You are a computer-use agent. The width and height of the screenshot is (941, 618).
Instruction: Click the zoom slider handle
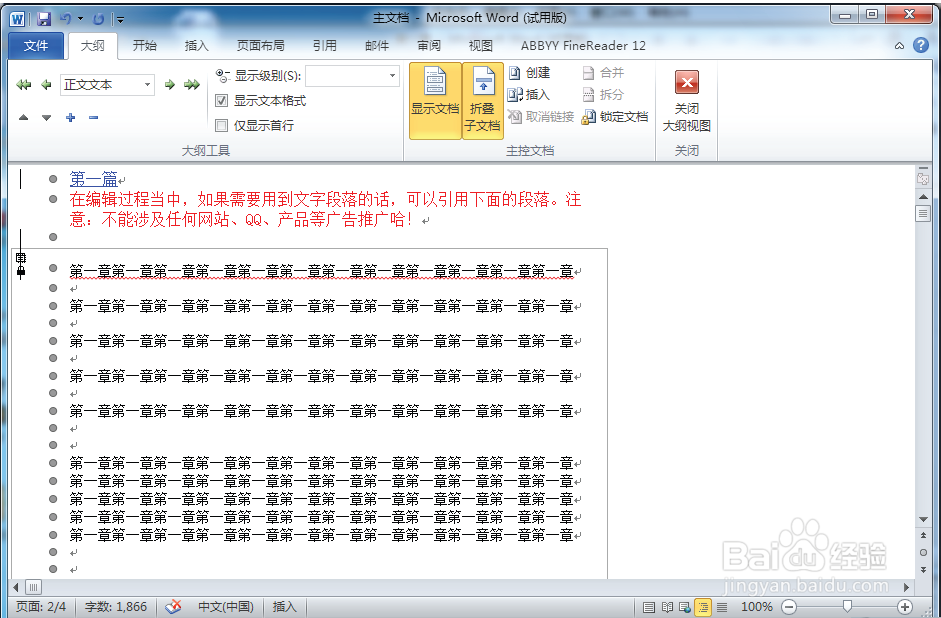pos(847,607)
